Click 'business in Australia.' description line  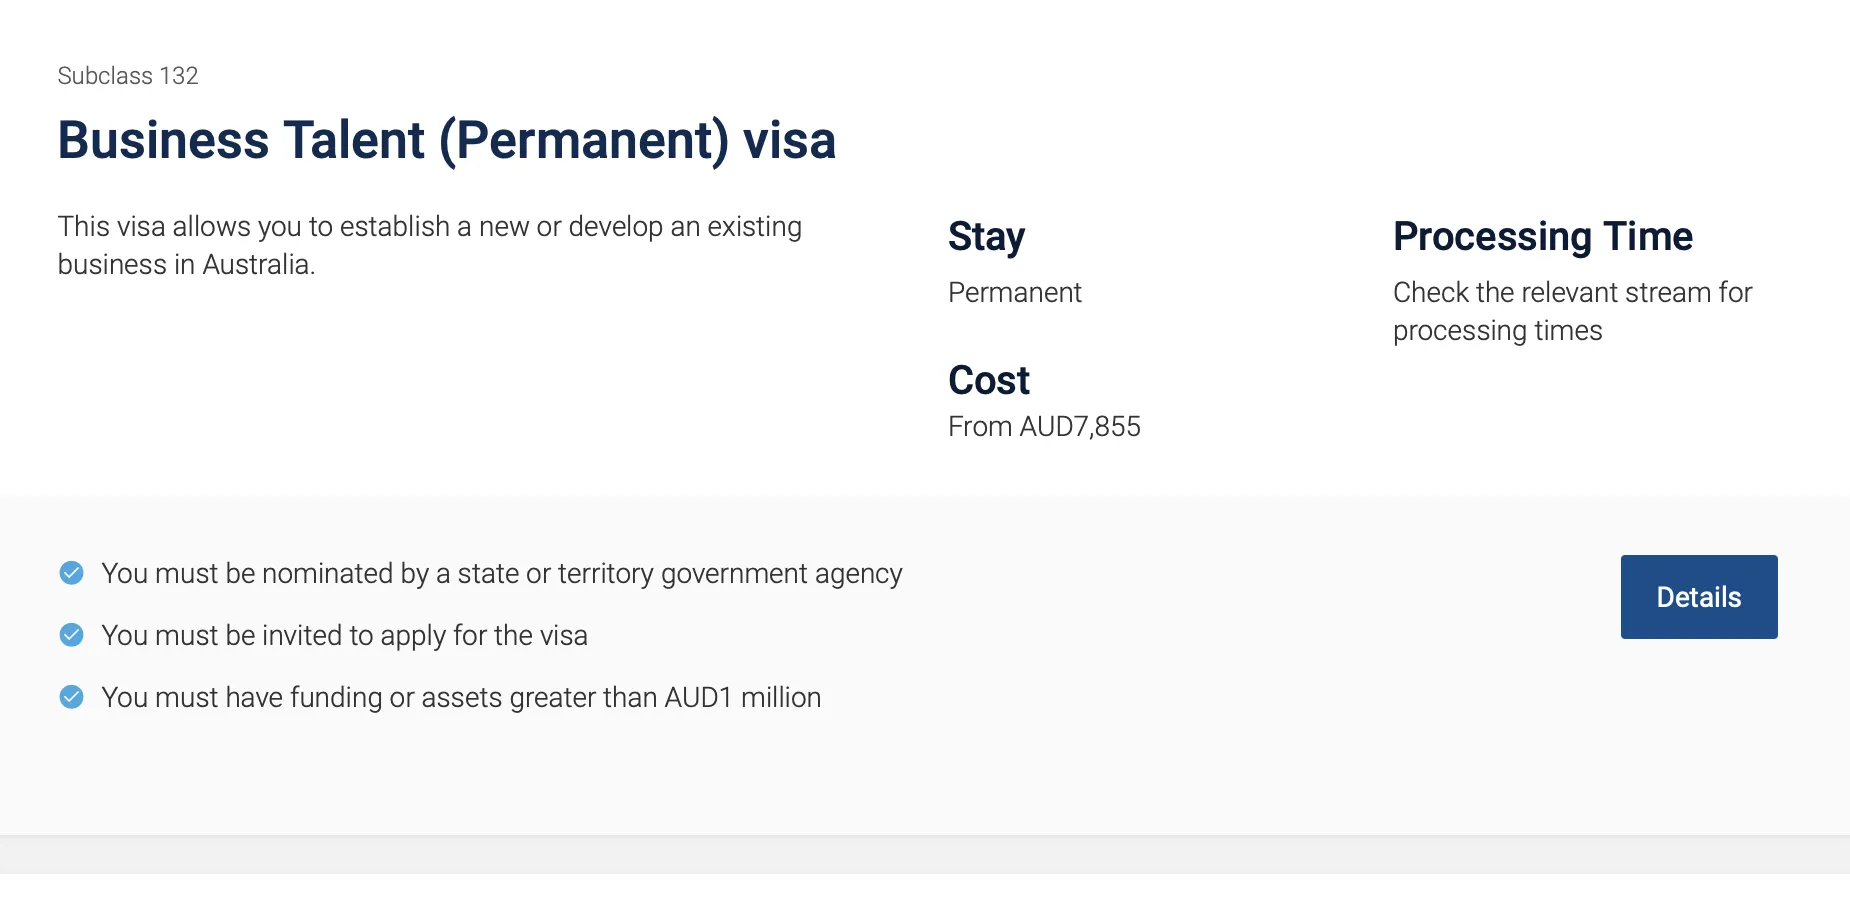[187, 265]
